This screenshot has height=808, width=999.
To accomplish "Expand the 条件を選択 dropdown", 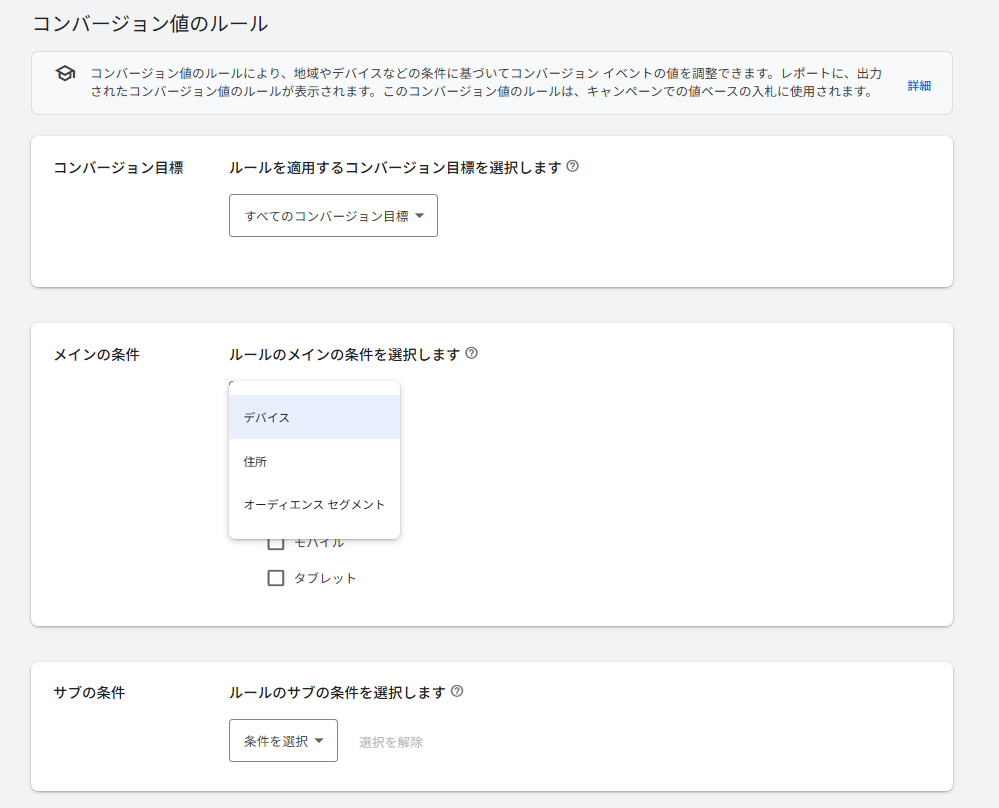I will click(x=283, y=741).
